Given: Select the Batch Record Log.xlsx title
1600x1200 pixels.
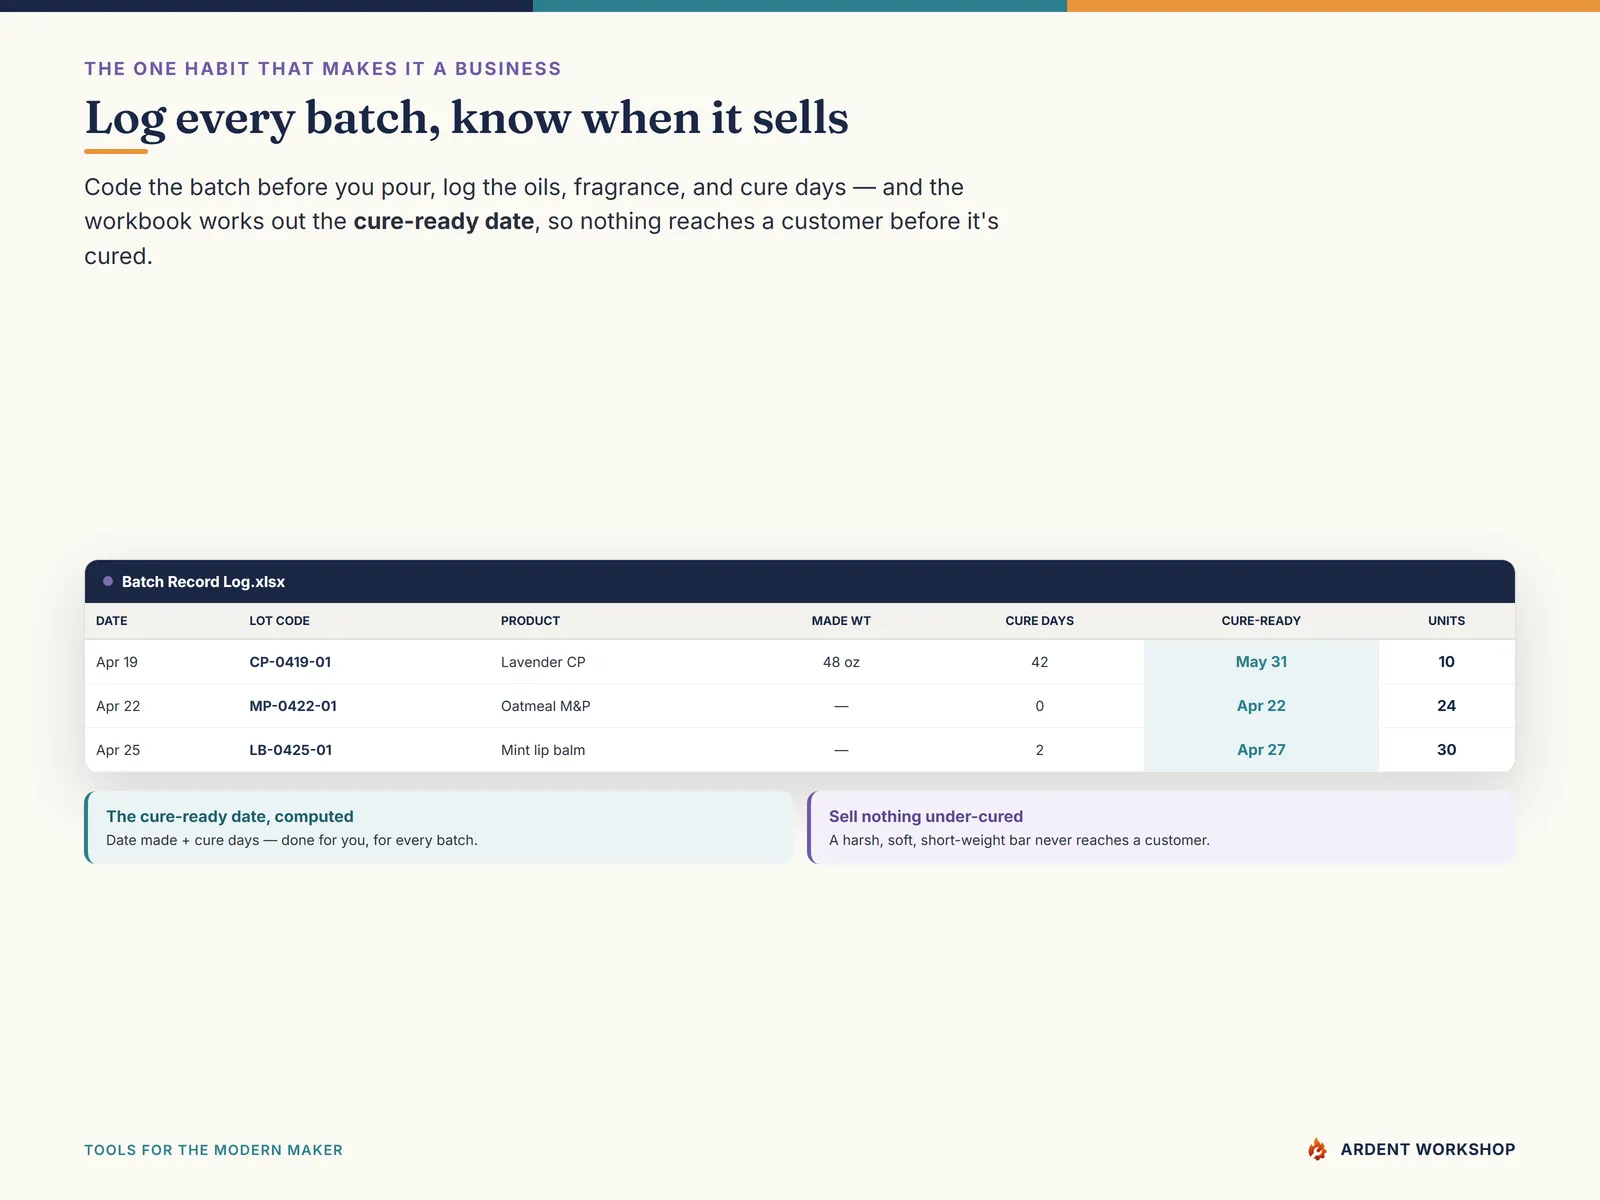Looking at the screenshot, I should pos(203,582).
